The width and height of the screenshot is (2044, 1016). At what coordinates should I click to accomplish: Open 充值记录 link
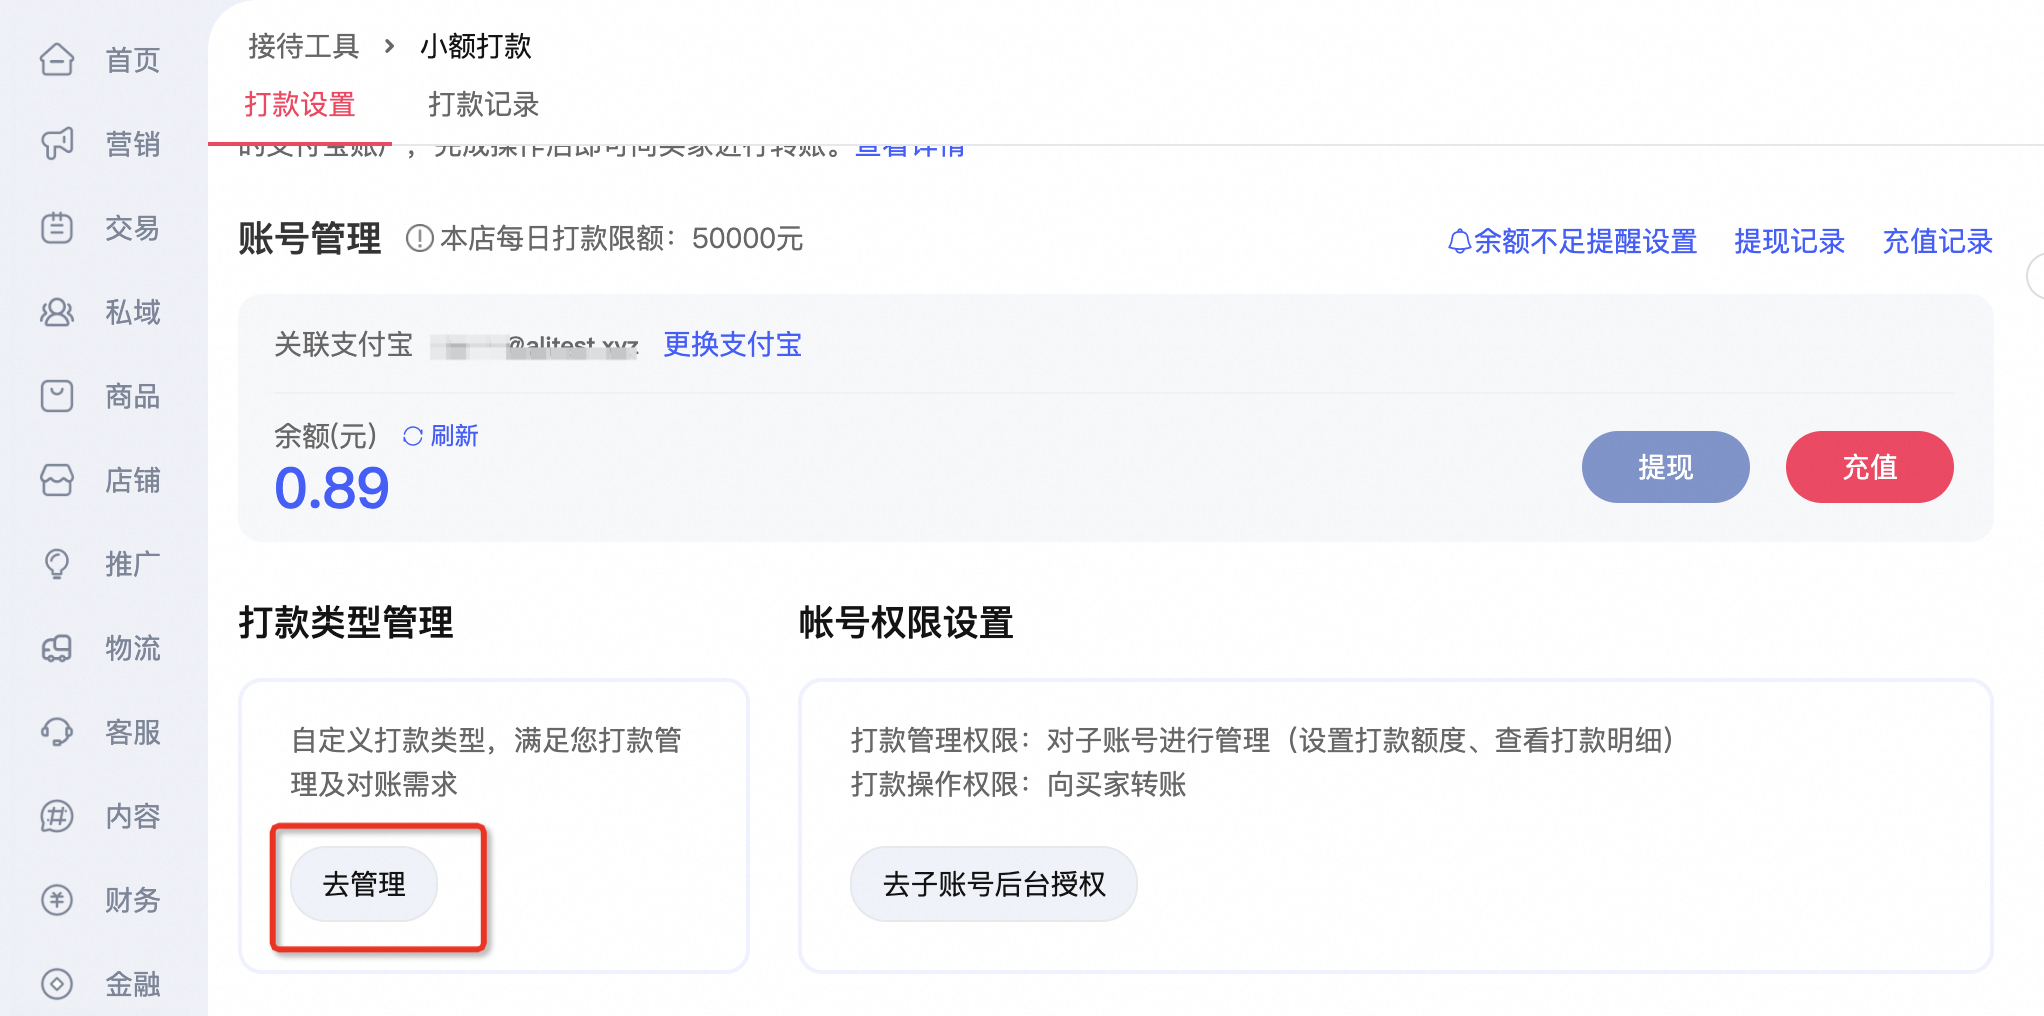point(1938,241)
